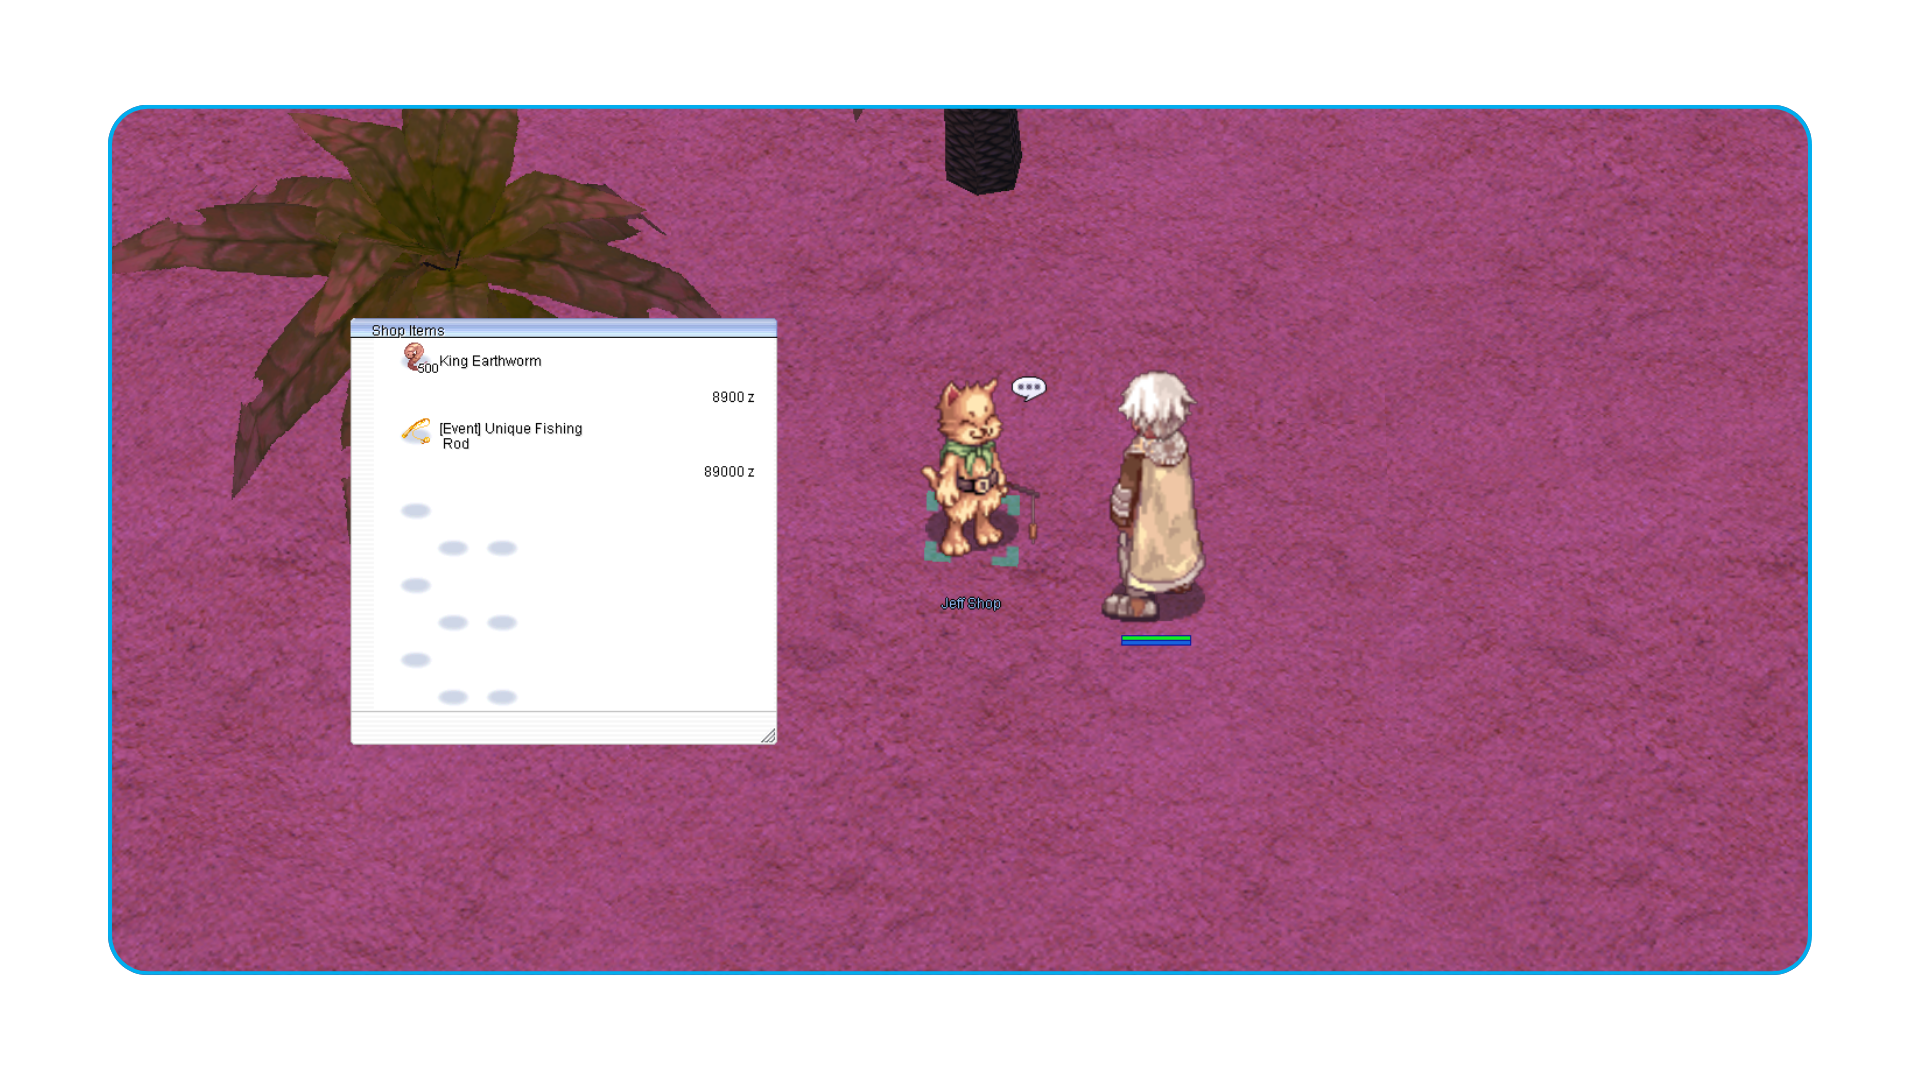This screenshot has width=1920, height=1080.
Task: Click the cat merchant NPC
Action: click(968, 470)
